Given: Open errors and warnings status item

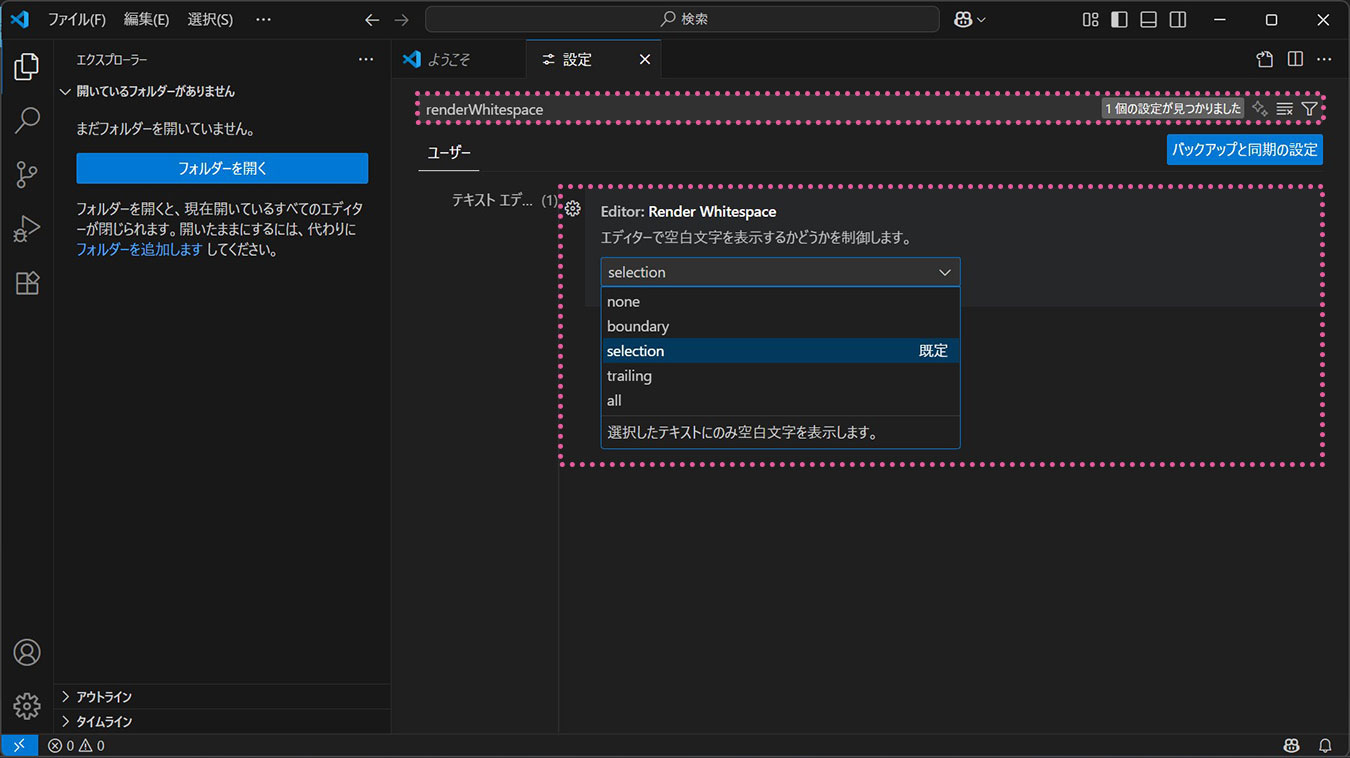Looking at the screenshot, I should click(x=76, y=745).
